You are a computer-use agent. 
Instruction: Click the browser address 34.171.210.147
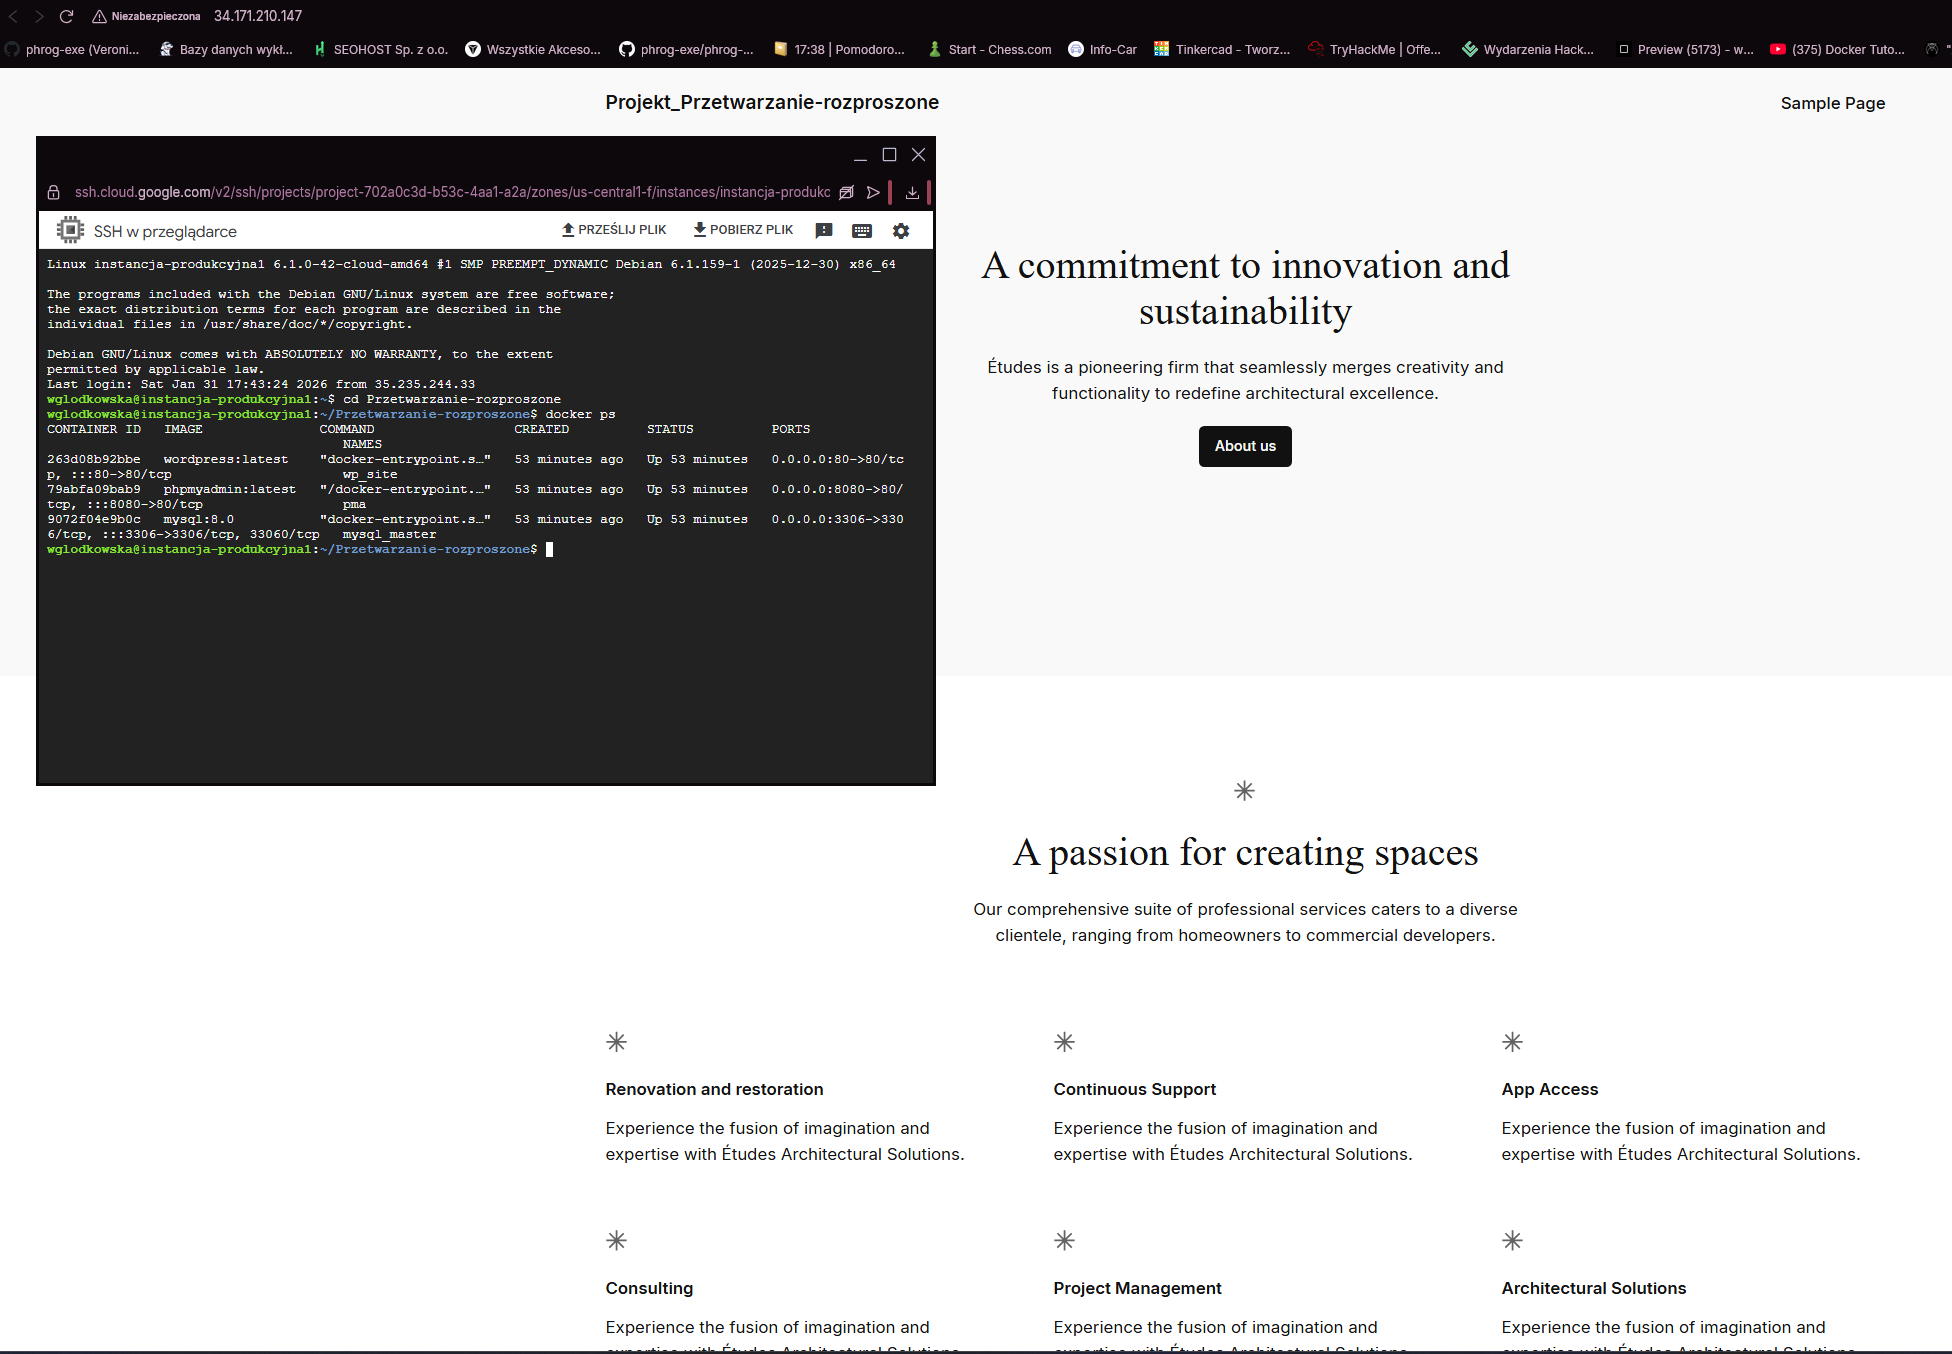258,16
